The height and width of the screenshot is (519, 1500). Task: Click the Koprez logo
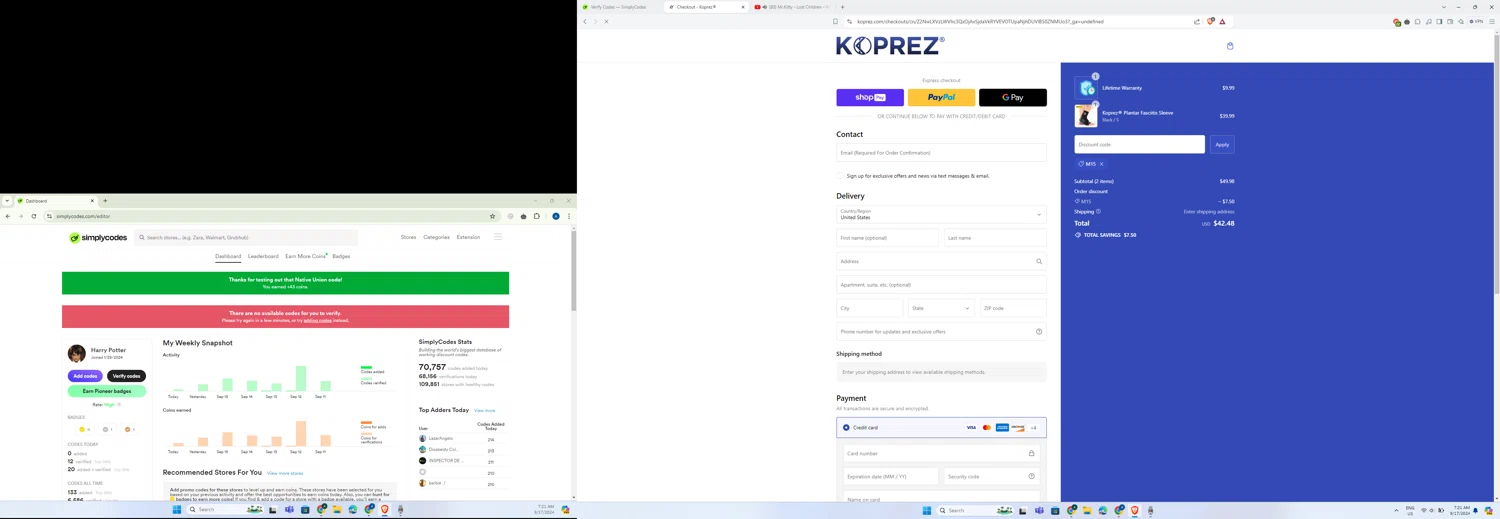tap(890, 45)
